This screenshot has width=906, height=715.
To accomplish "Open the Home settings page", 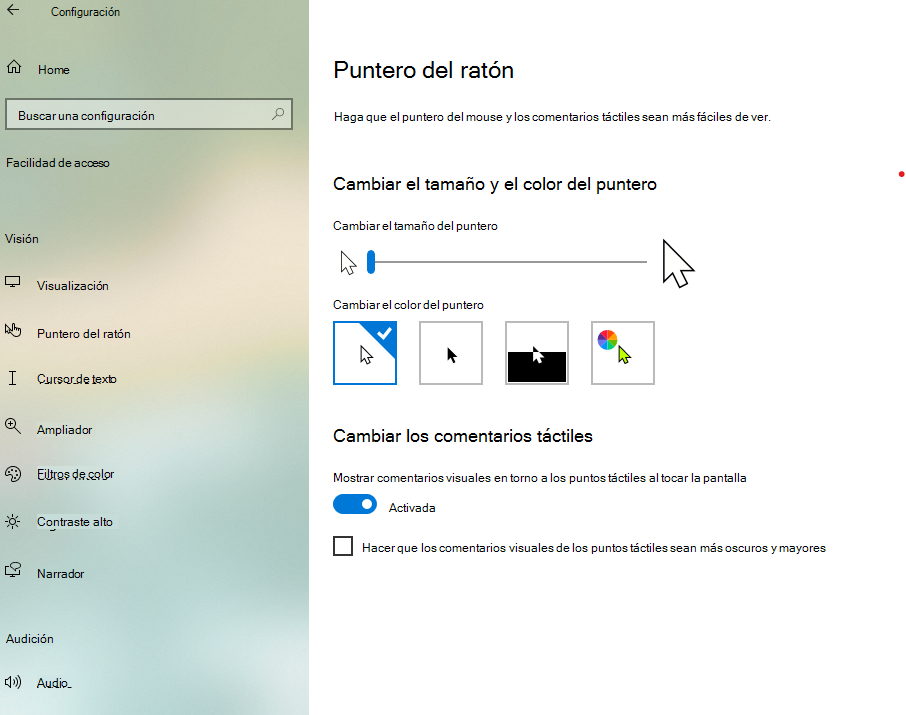I will click(54, 69).
